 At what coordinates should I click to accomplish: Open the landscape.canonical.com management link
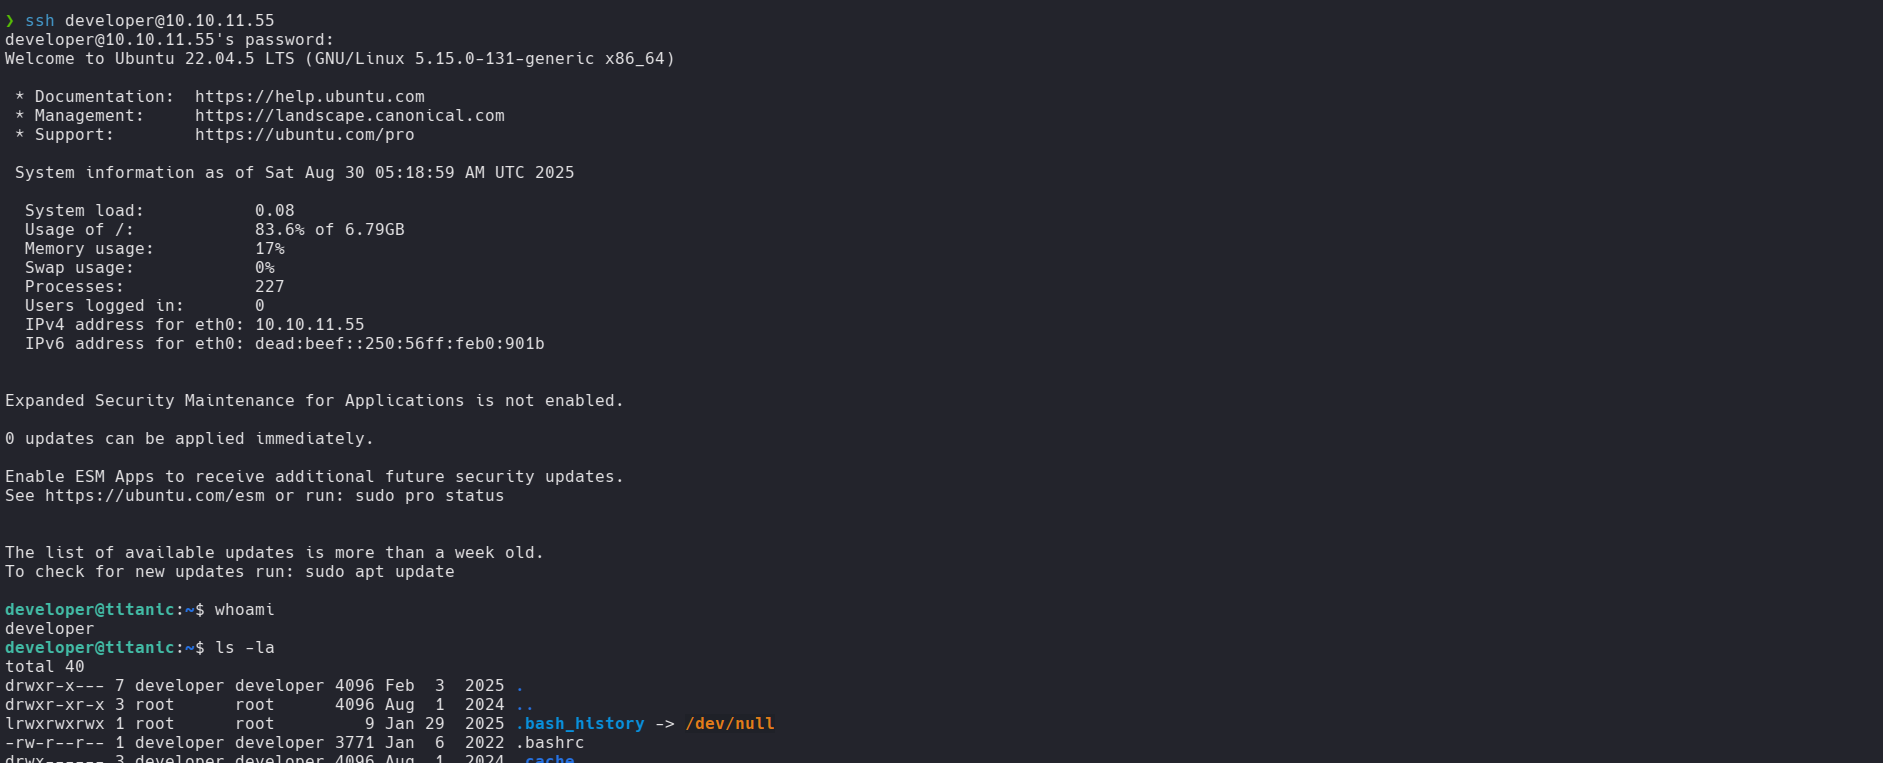(349, 116)
